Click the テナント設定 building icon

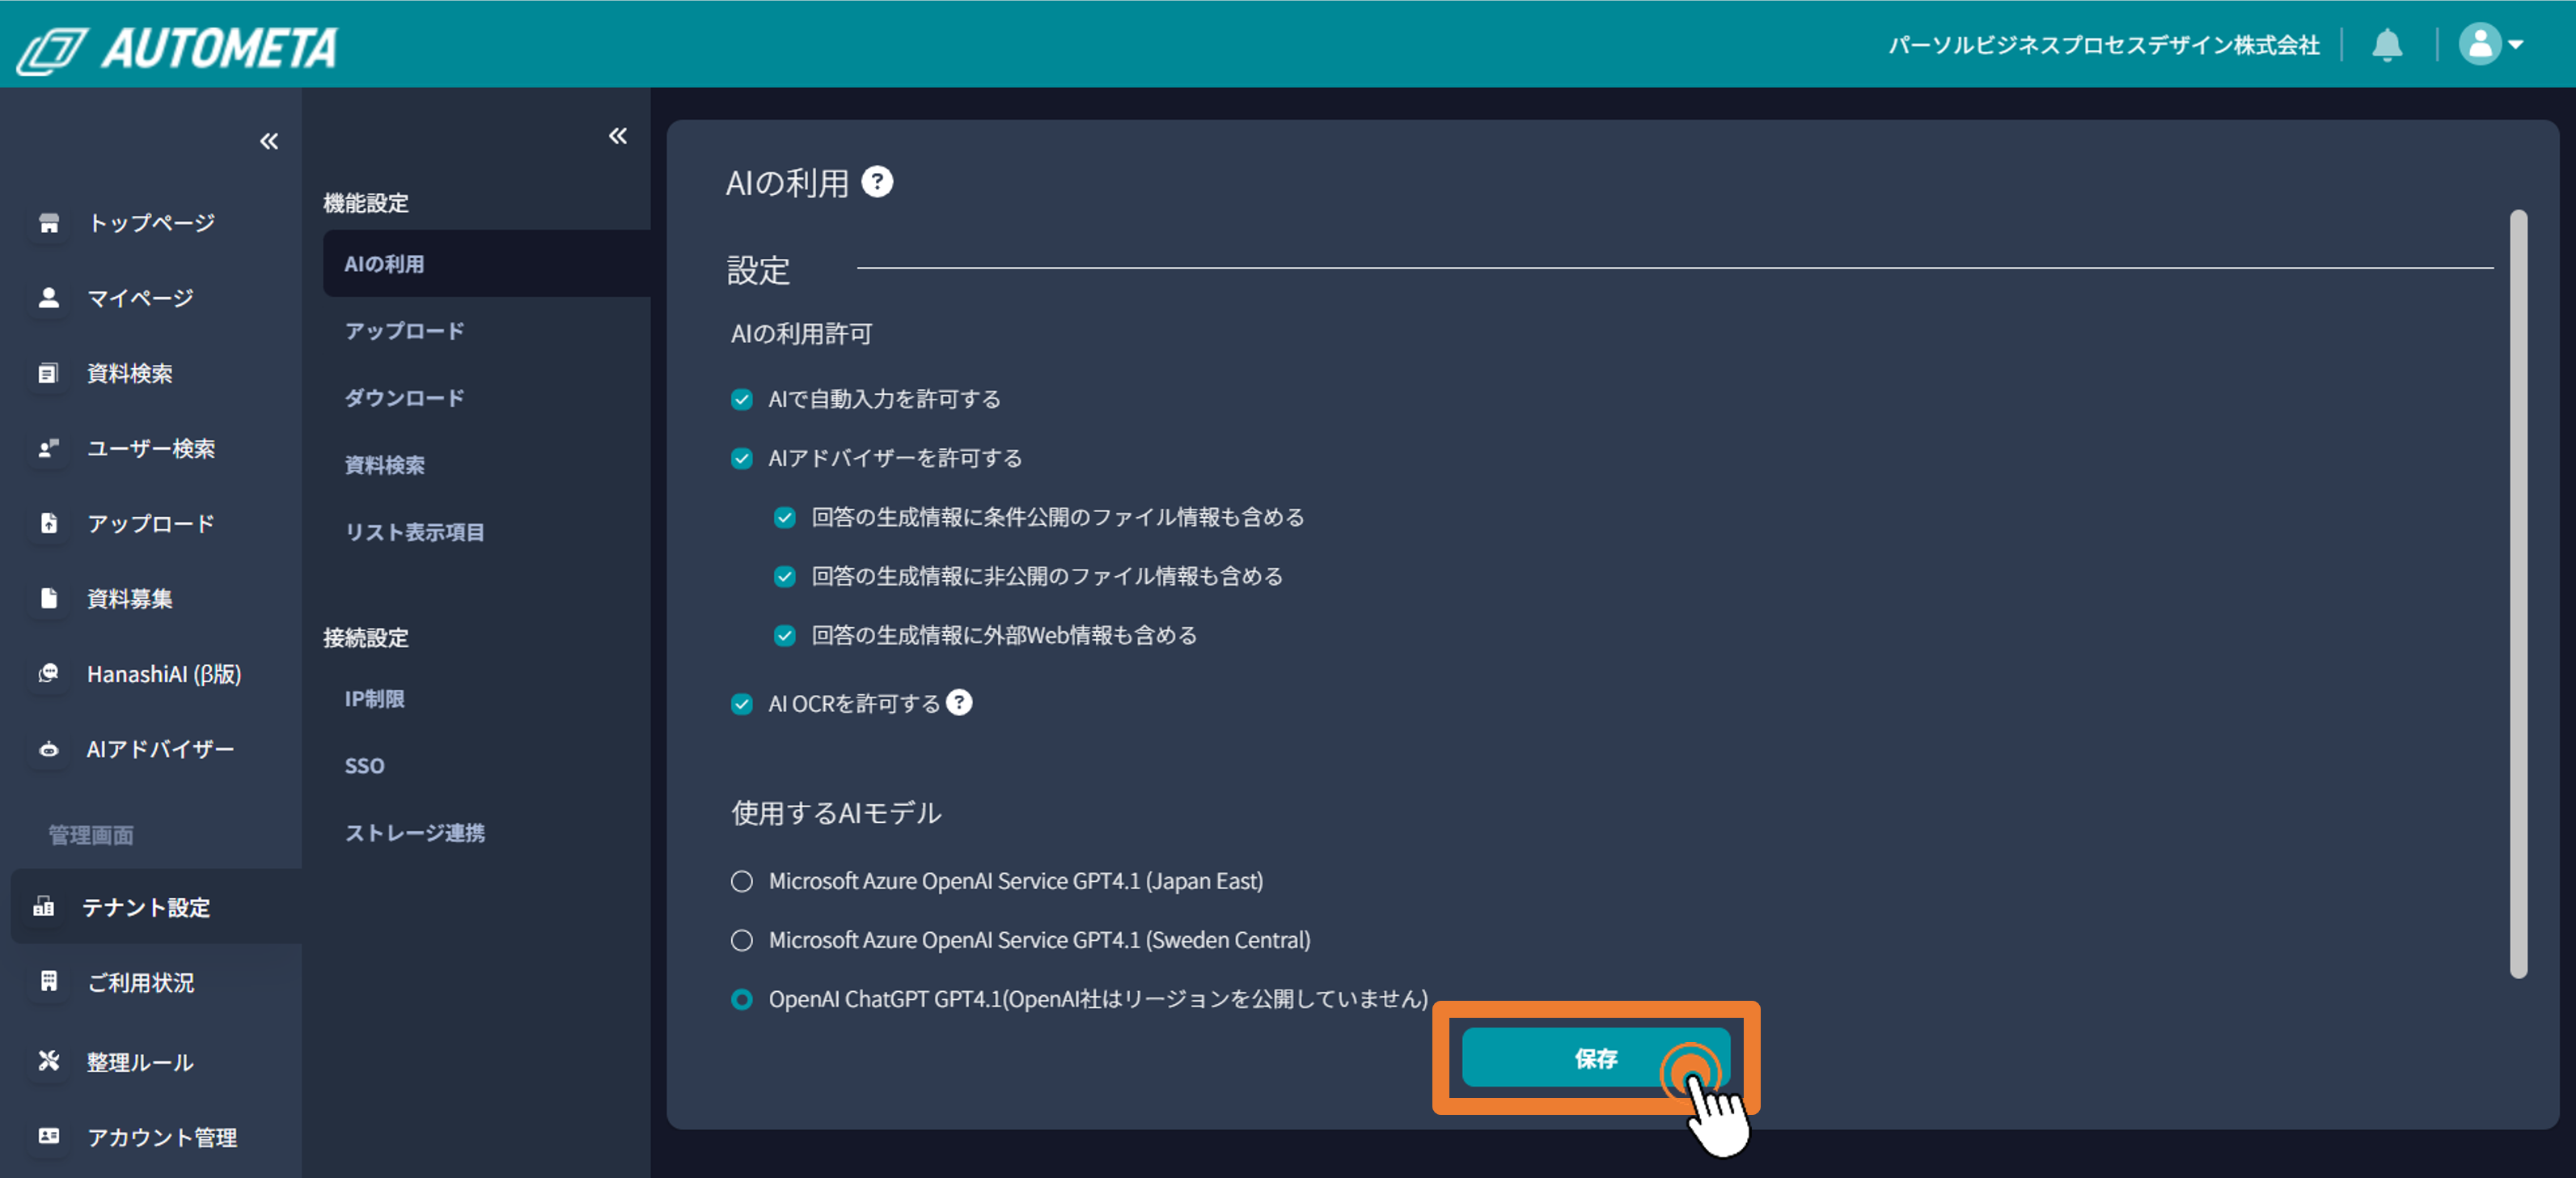coord(44,907)
